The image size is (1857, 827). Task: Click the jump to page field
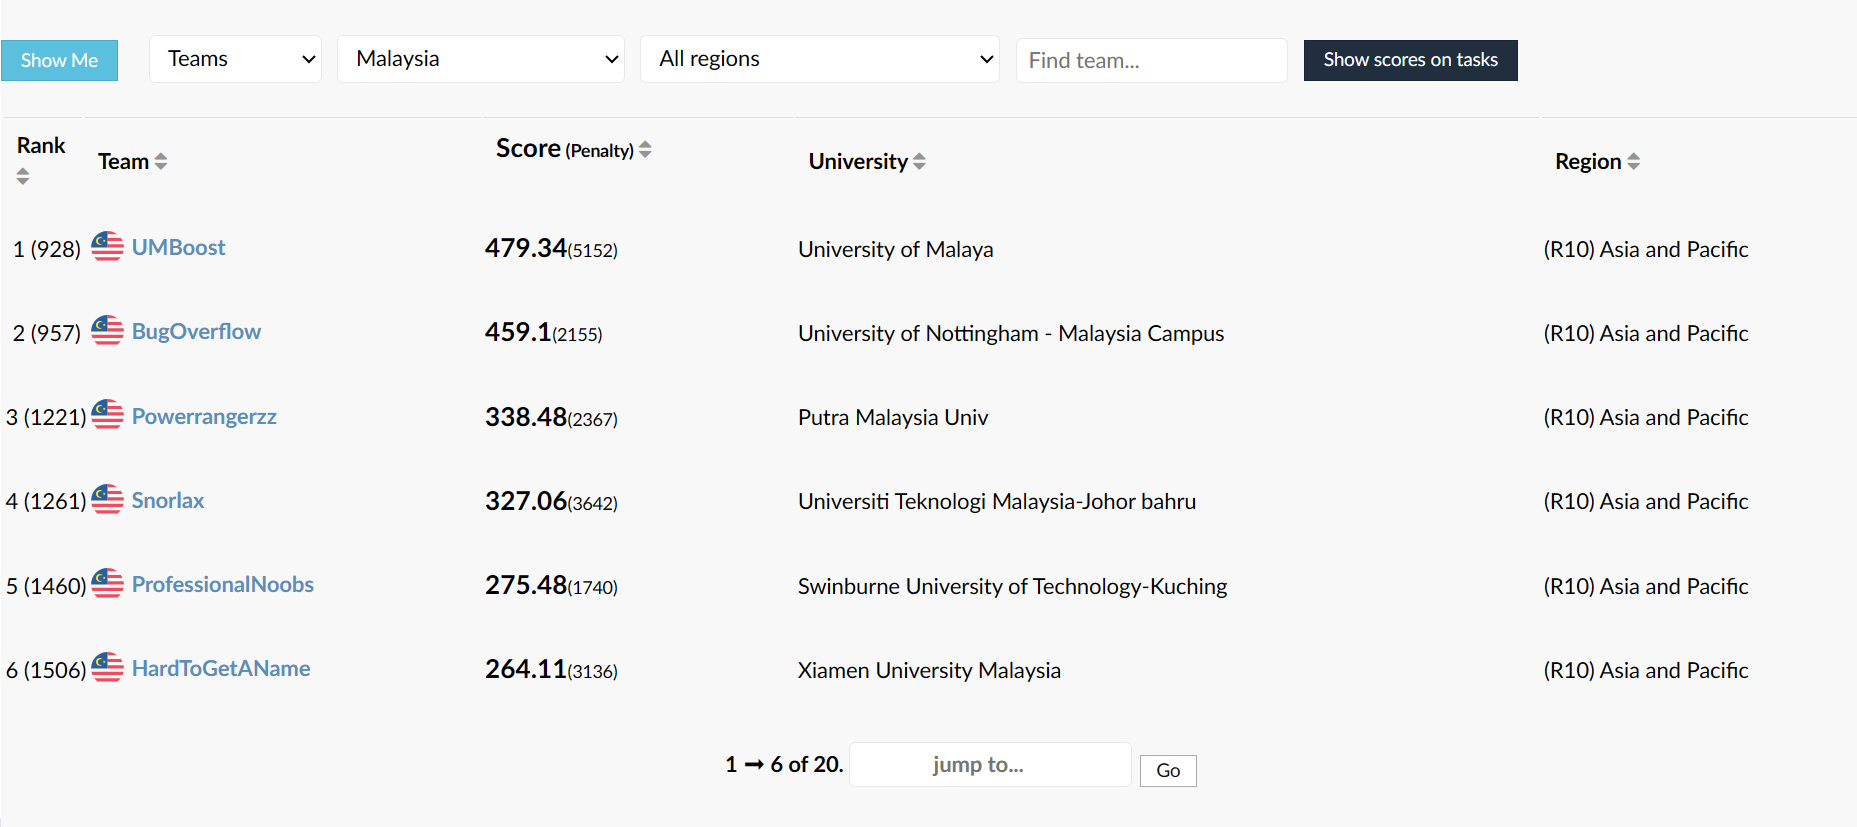[990, 764]
